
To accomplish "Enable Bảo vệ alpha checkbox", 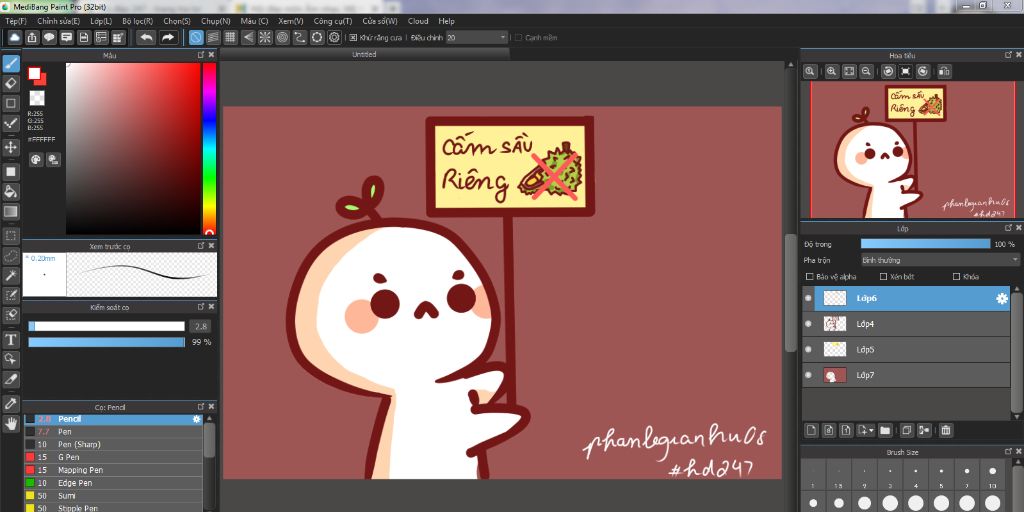I will click(x=810, y=277).
